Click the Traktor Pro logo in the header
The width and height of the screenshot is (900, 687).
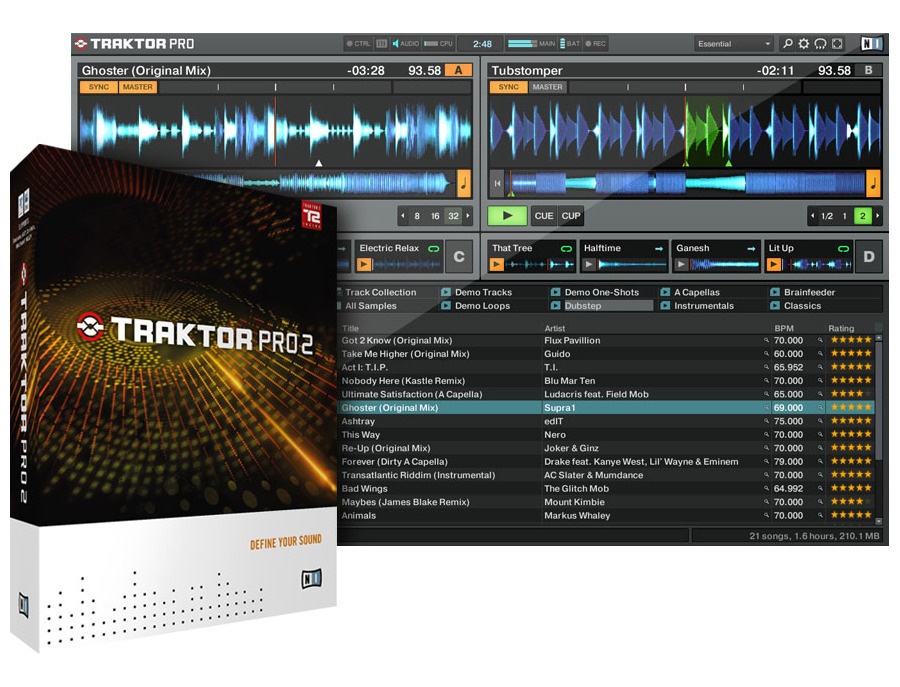[134, 44]
